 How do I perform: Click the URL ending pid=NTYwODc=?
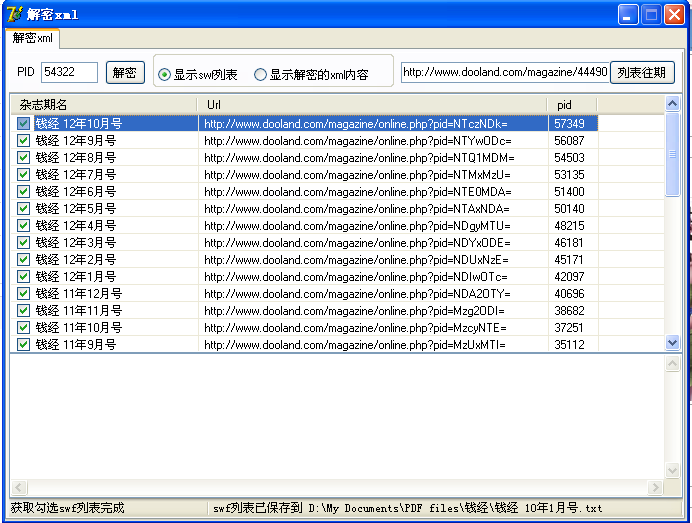[x=358, y=141]
